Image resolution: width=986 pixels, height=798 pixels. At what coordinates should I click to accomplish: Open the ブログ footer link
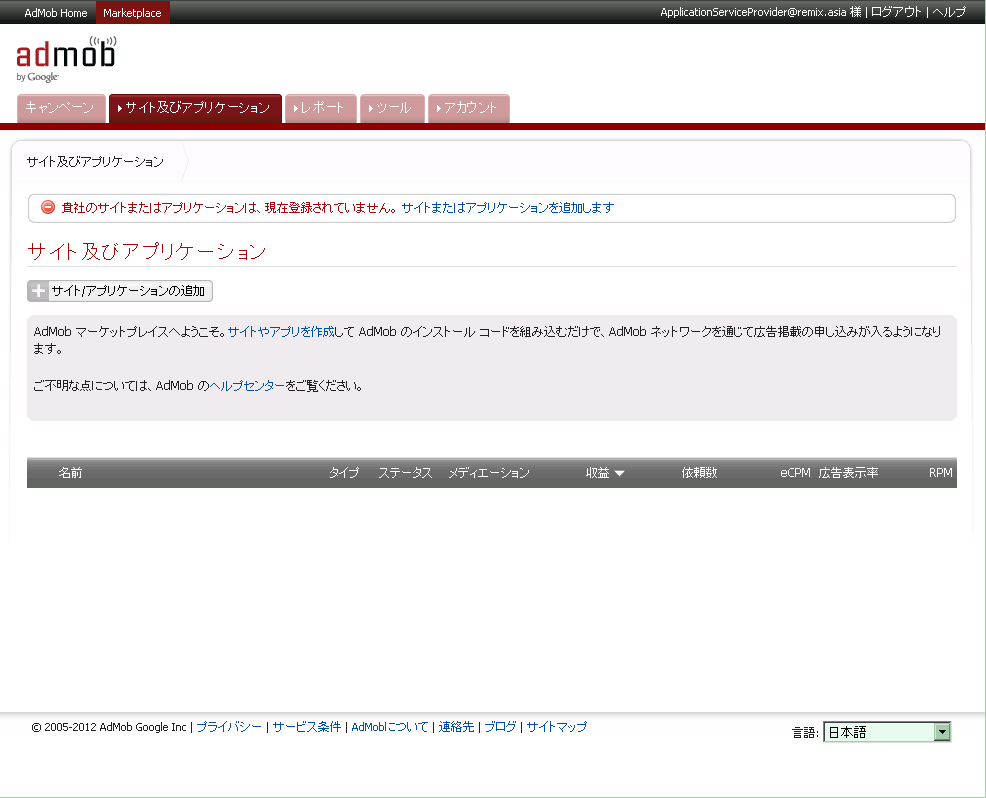(501, 727)
